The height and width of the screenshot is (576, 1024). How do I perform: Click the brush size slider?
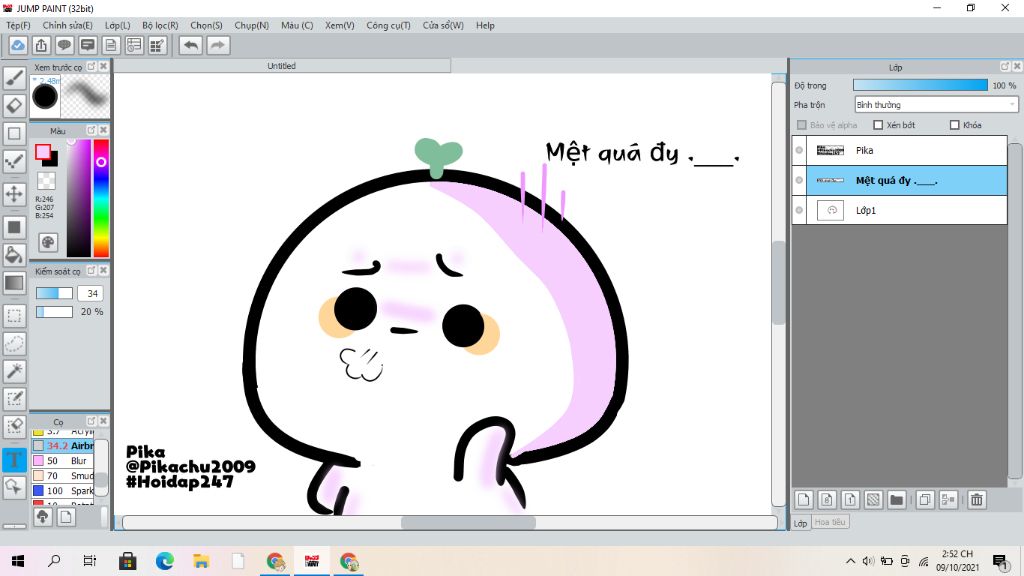(x=54, y=293)
